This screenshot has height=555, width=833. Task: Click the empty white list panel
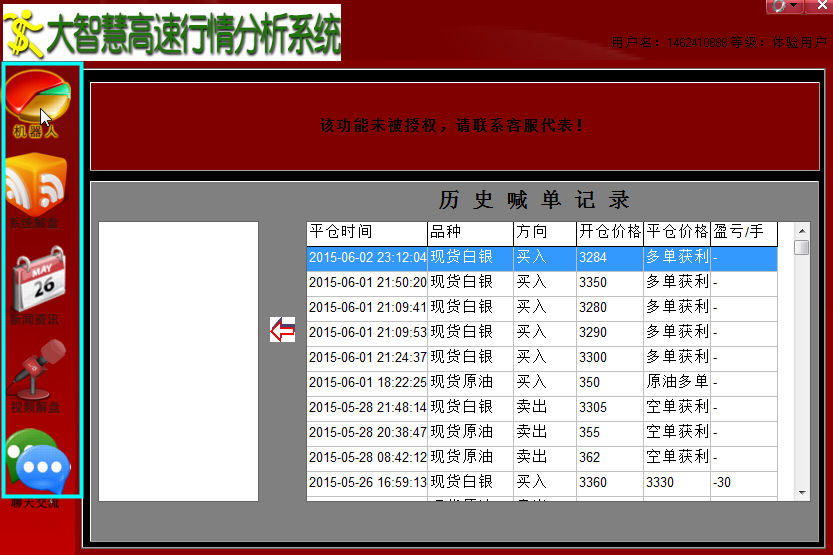pos(178,361)
